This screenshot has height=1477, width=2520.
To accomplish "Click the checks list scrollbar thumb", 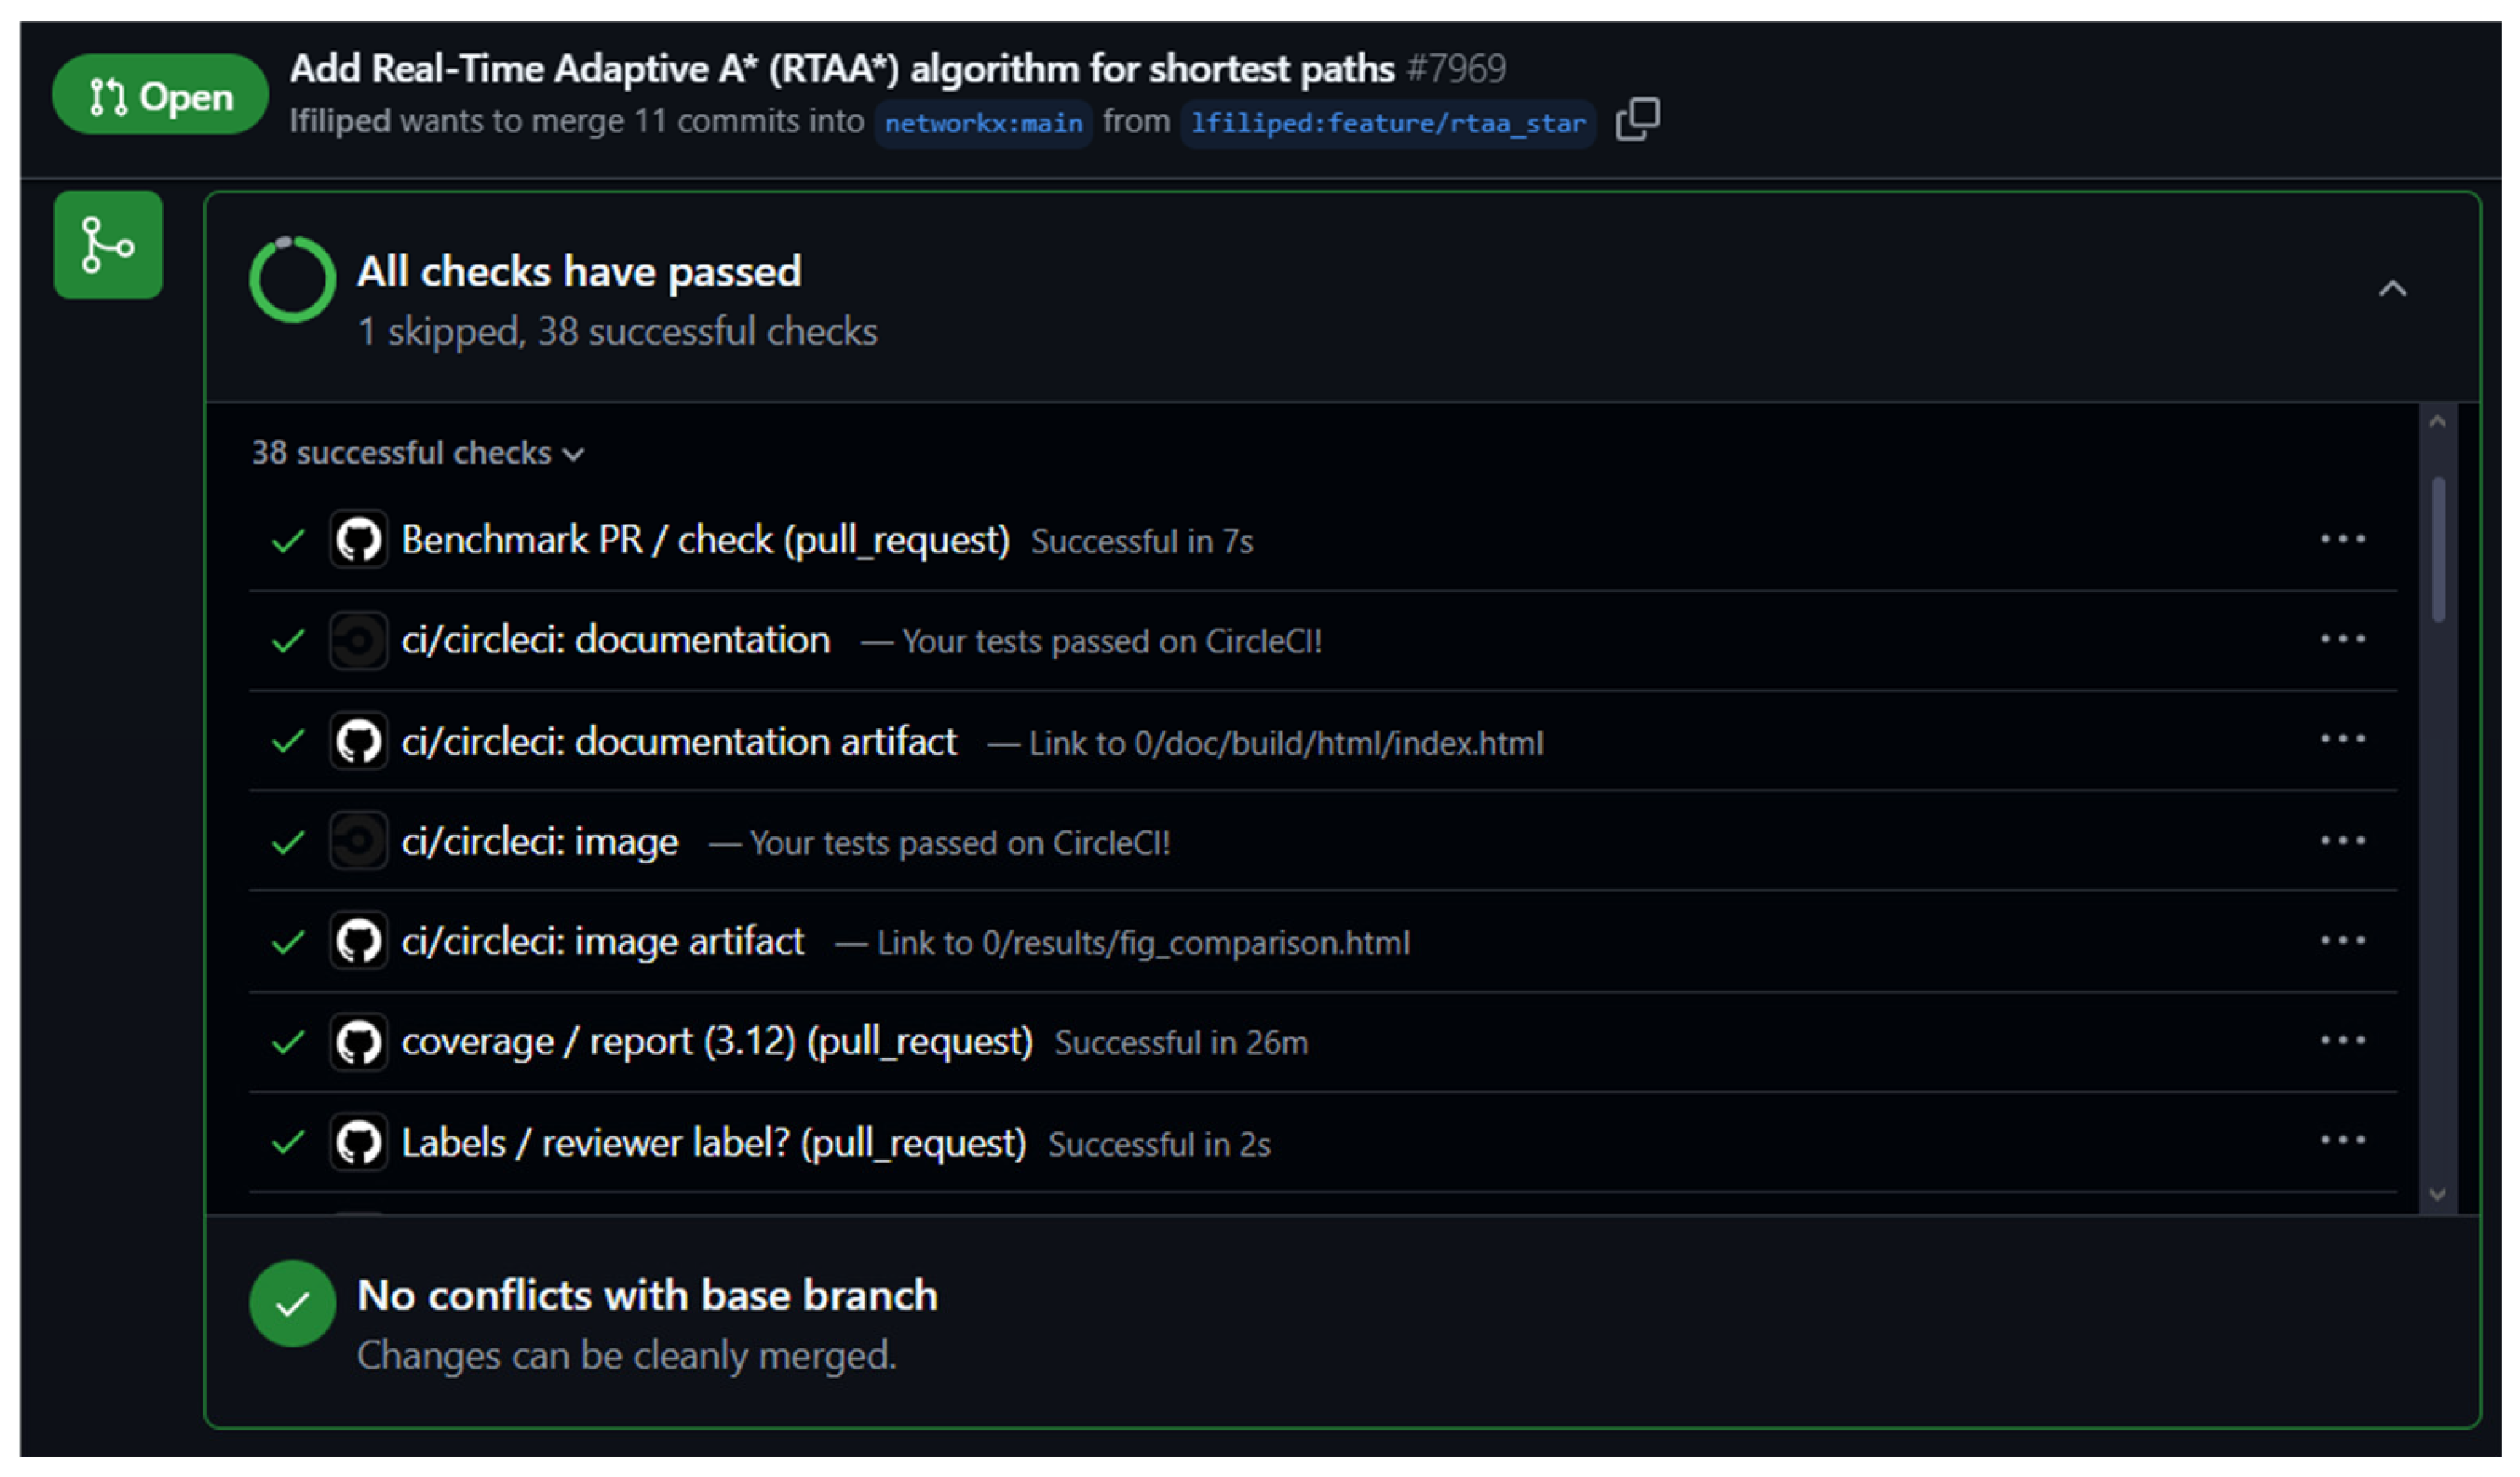I will [x=2438, y=550].
